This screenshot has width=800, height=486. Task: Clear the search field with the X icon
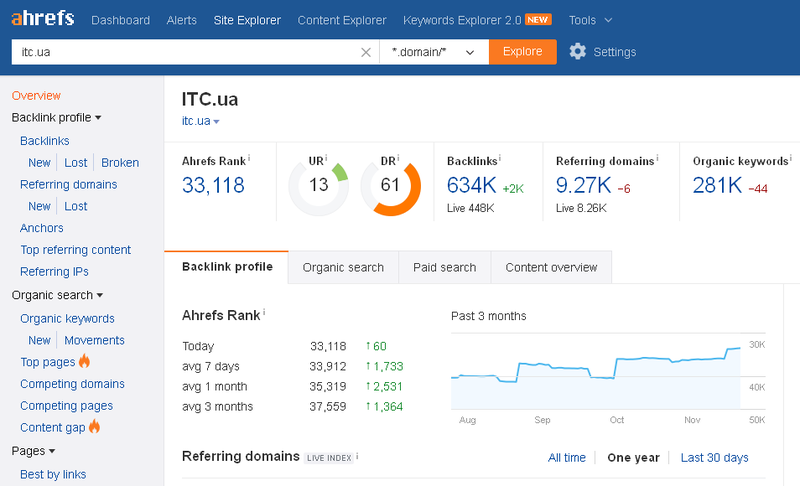click(366, 52)
